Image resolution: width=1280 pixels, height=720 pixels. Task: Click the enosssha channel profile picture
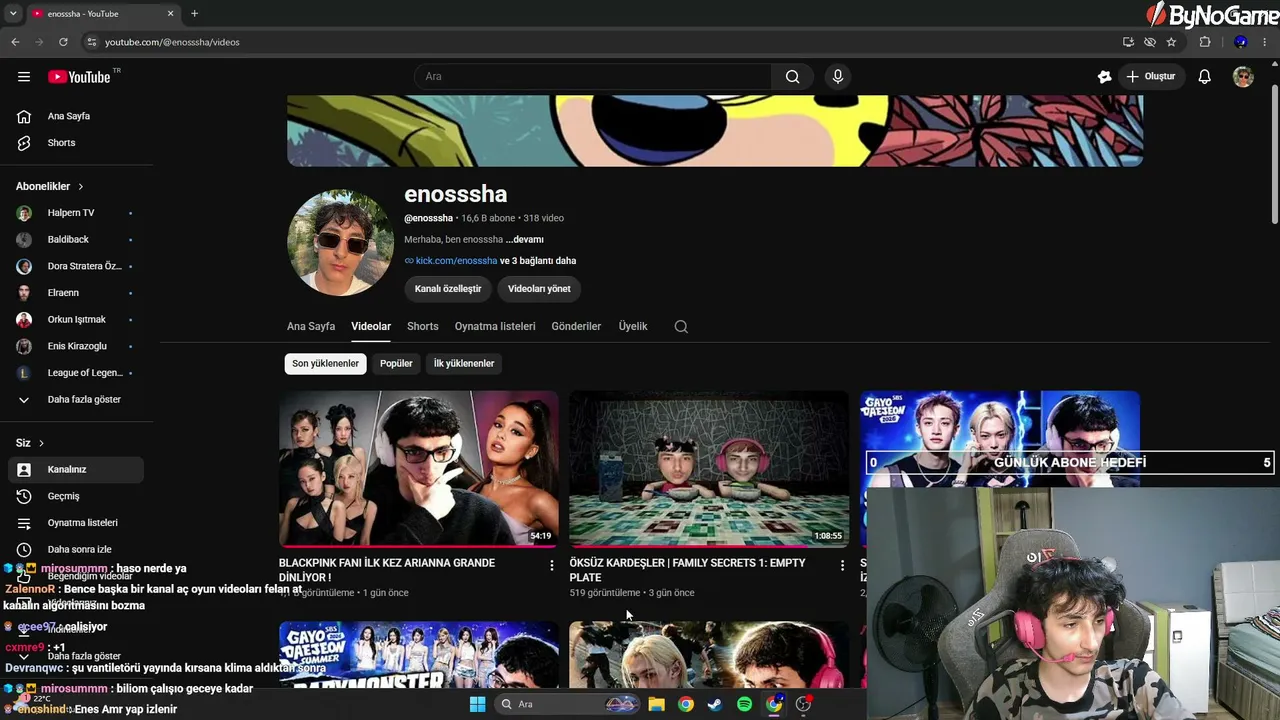tap(340, 242)
